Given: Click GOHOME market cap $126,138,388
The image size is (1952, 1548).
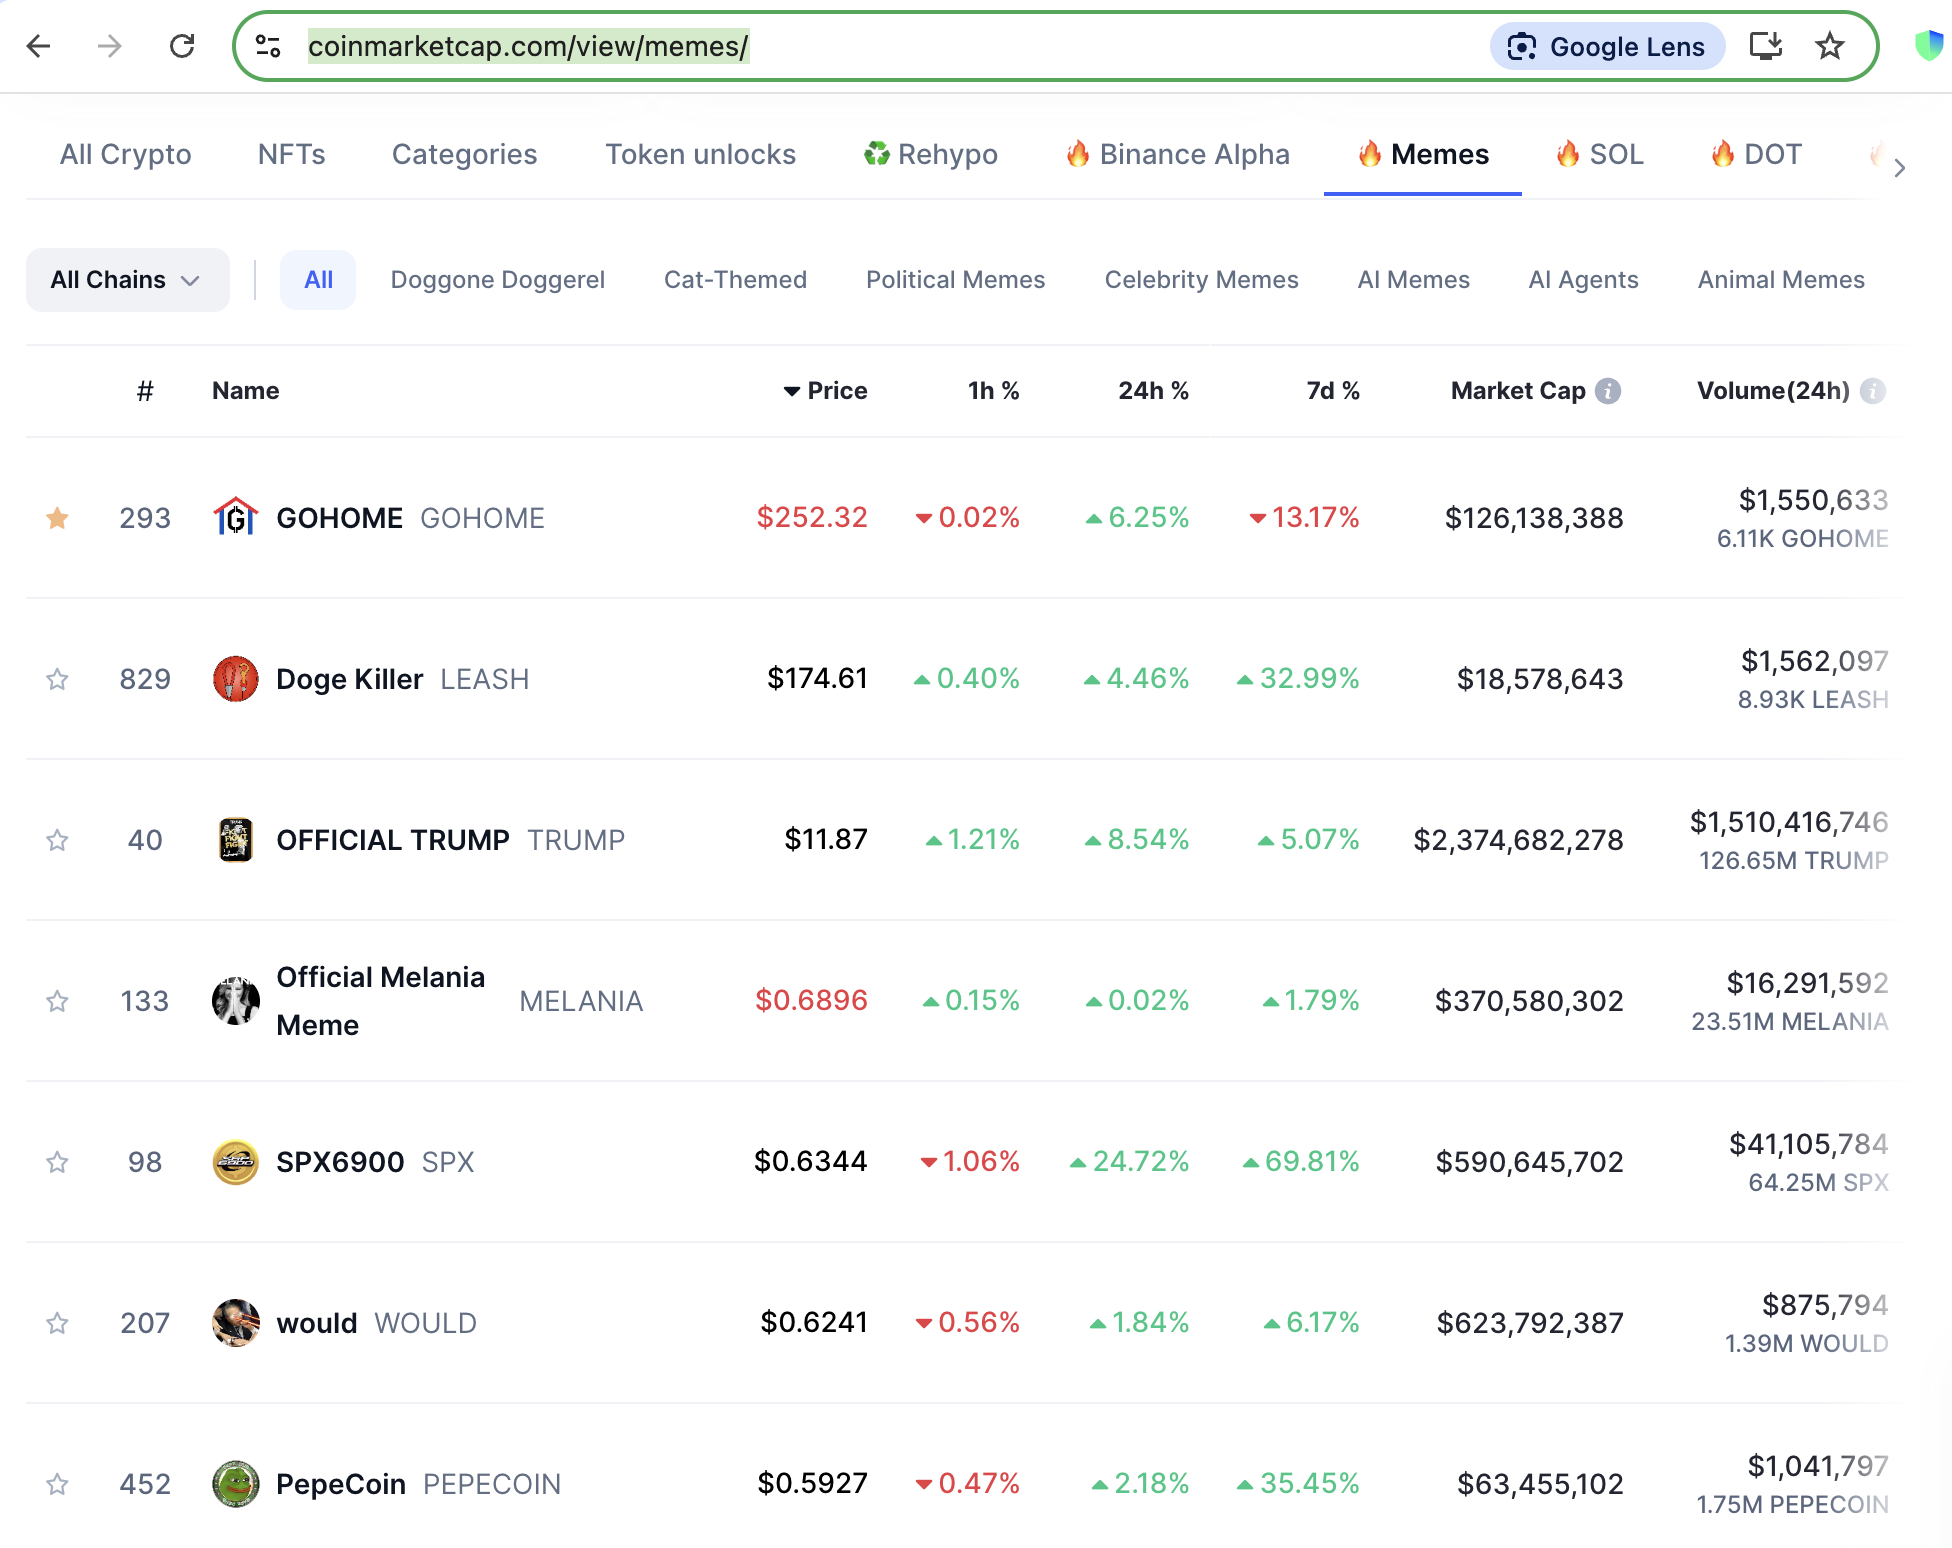Looking at the screenshot, I should pos(1534,518).
